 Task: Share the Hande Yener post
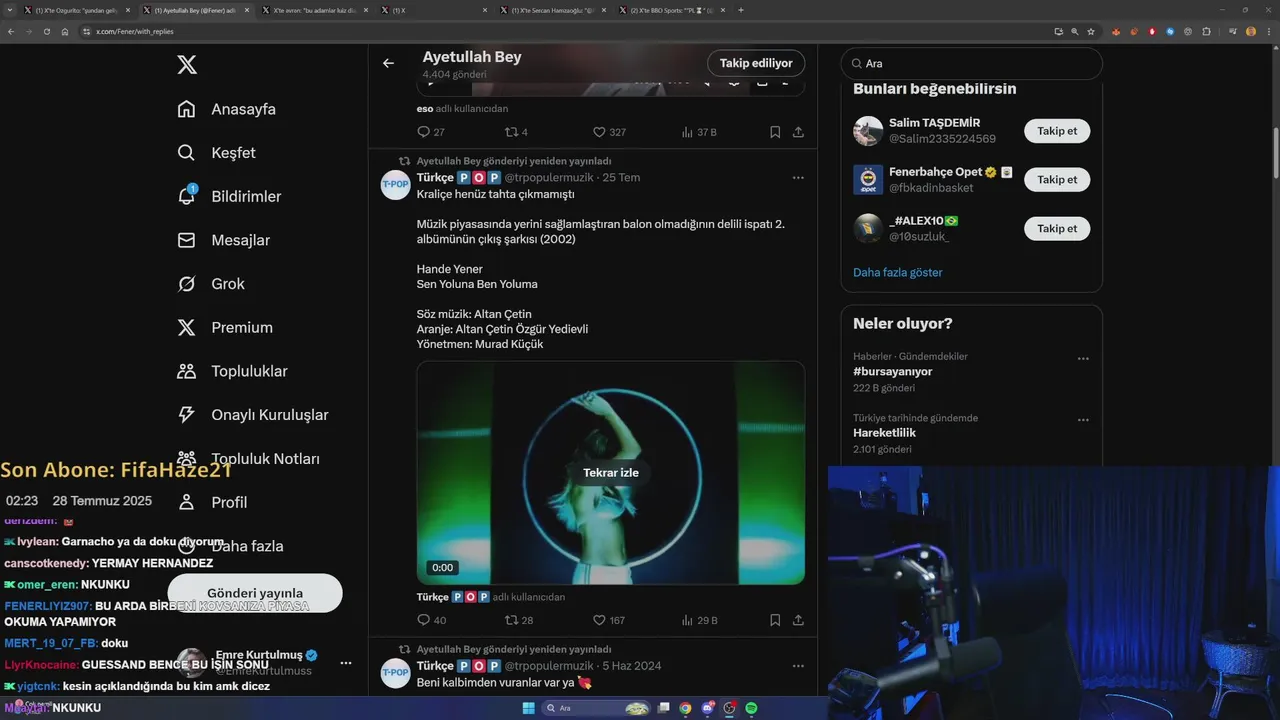798,620
